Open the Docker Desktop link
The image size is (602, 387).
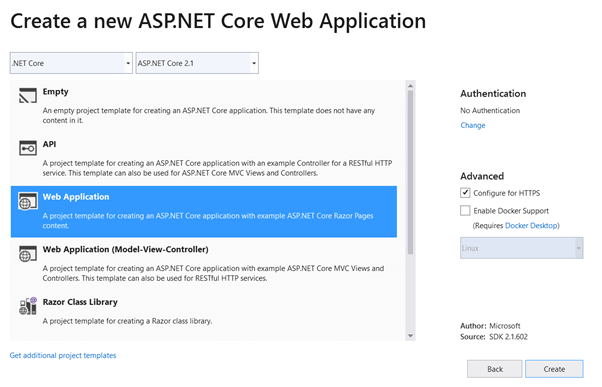pos(531,226)
